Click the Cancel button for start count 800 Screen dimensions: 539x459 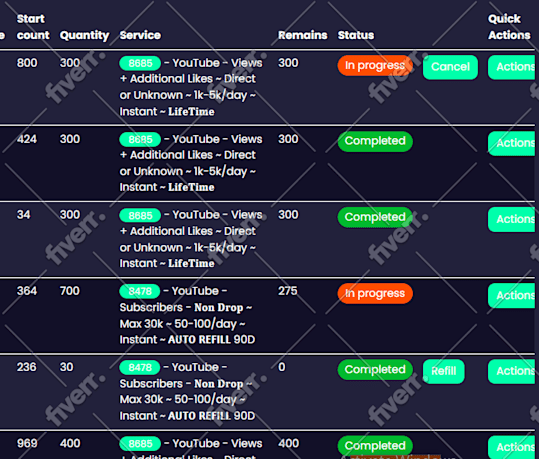(x=450, y=67)
